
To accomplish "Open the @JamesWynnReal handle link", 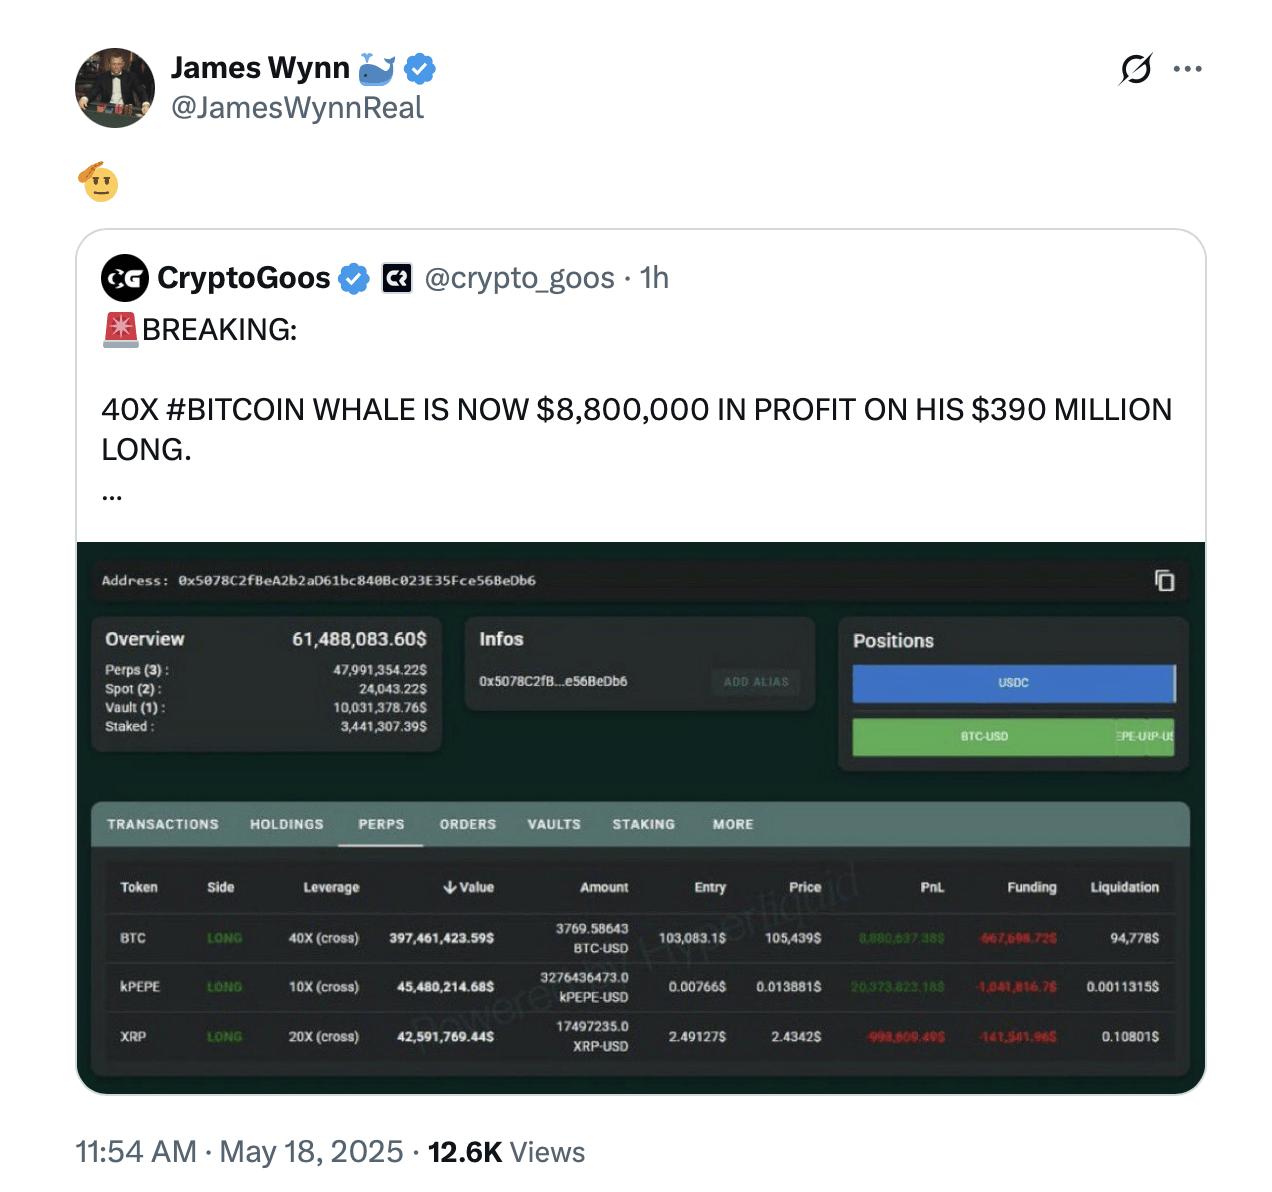I will click(298, 108).
